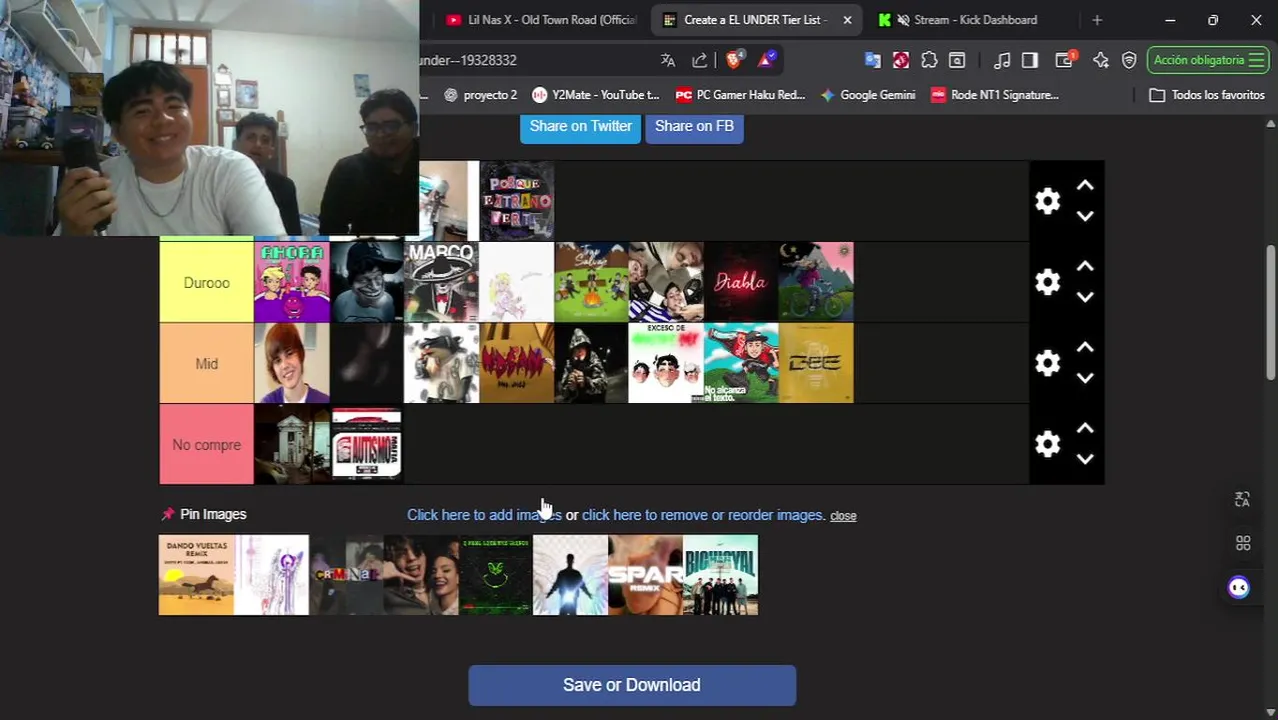Select the pink No compre tier label

pyautogui.click(x=207, y=445)
